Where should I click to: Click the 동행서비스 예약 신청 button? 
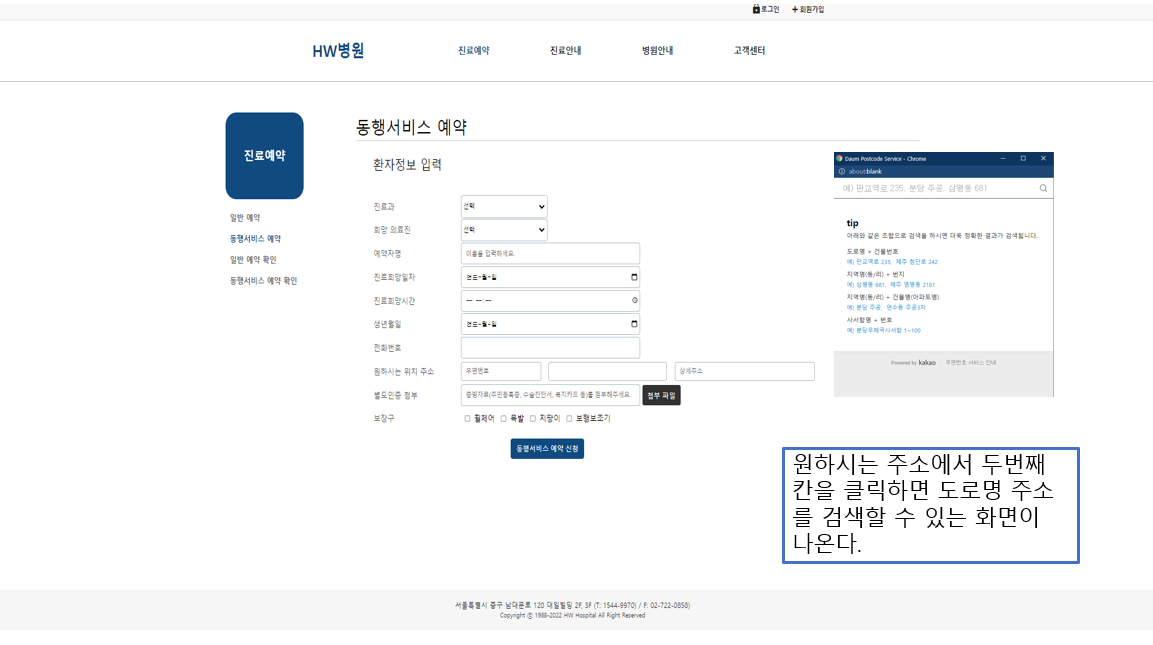coord(547,448)
